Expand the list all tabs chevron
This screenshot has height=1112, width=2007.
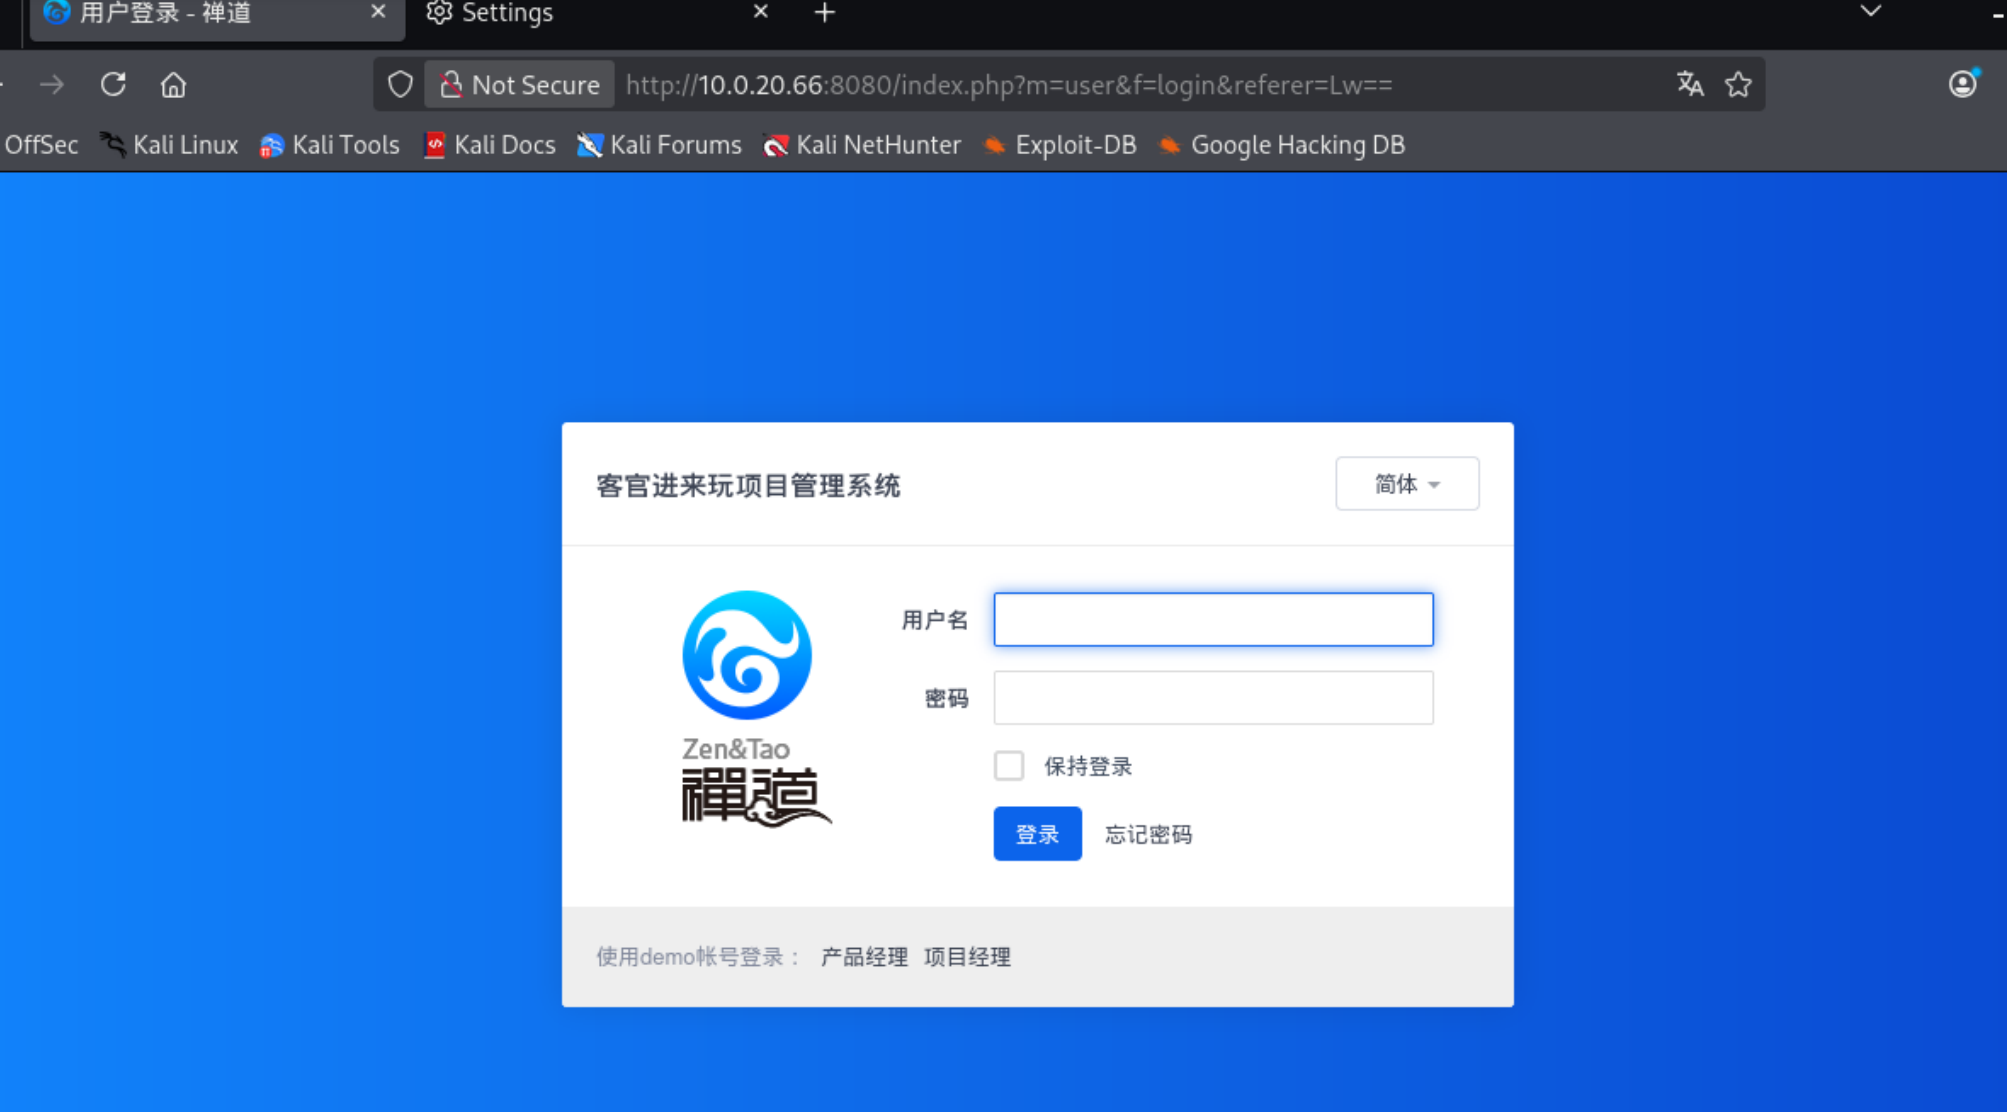[1870, 12]
